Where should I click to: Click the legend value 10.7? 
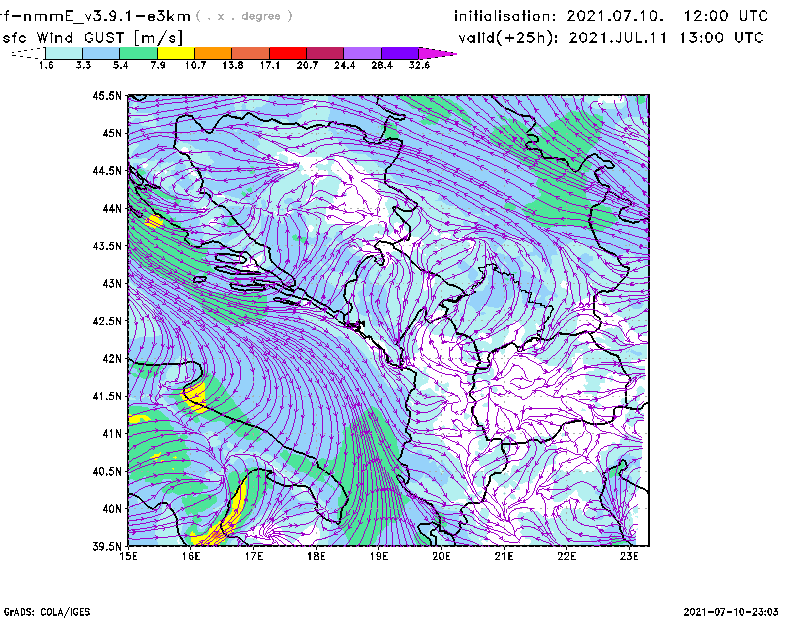pos(195,65)
